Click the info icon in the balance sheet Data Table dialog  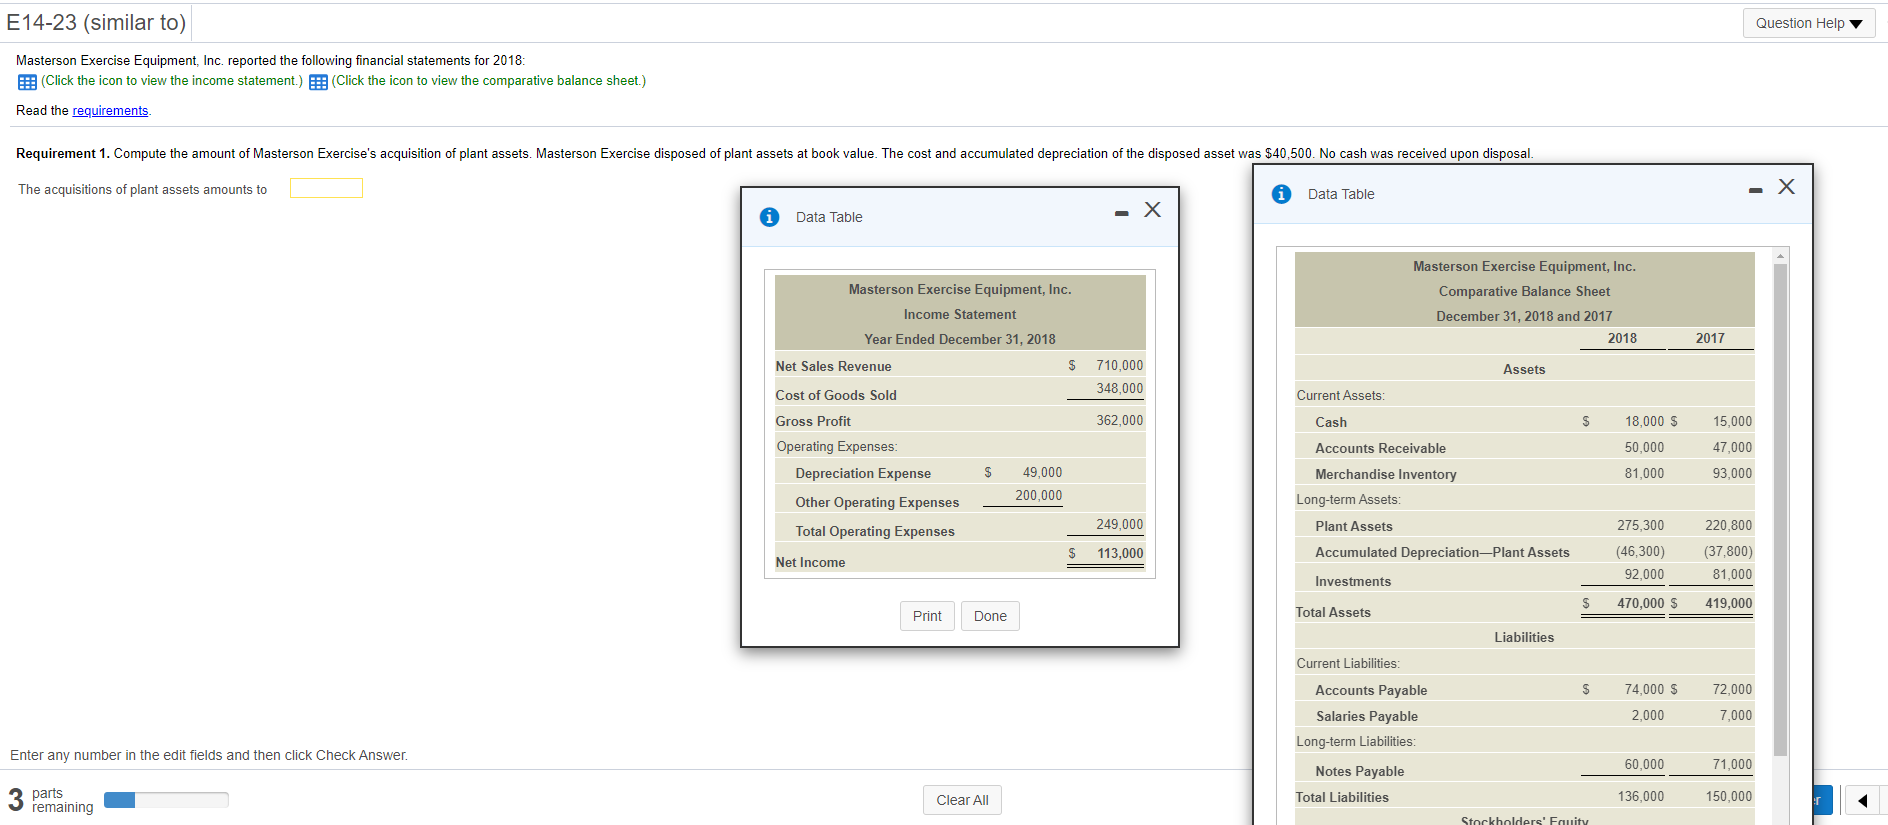(x=1281, y=194)
